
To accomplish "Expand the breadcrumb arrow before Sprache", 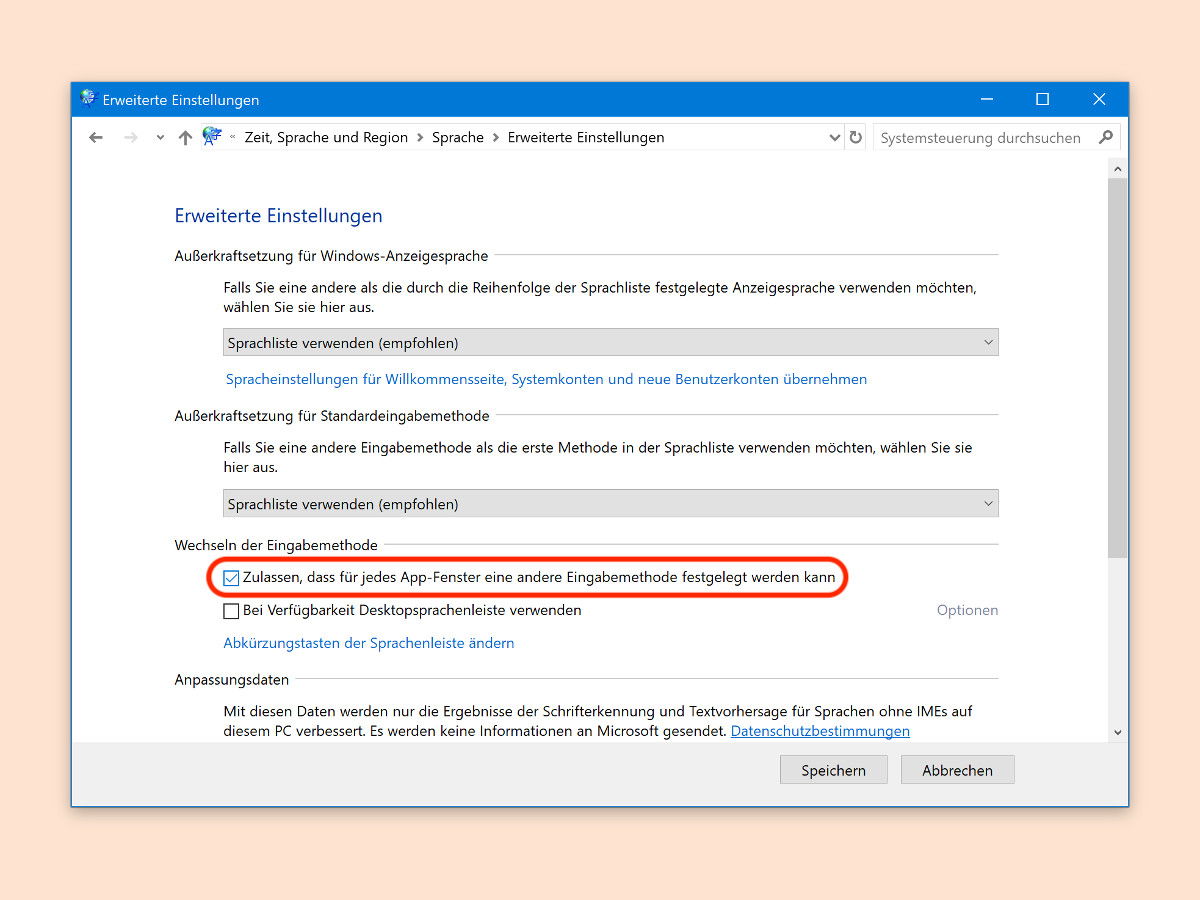I will (x=420, y=138).
